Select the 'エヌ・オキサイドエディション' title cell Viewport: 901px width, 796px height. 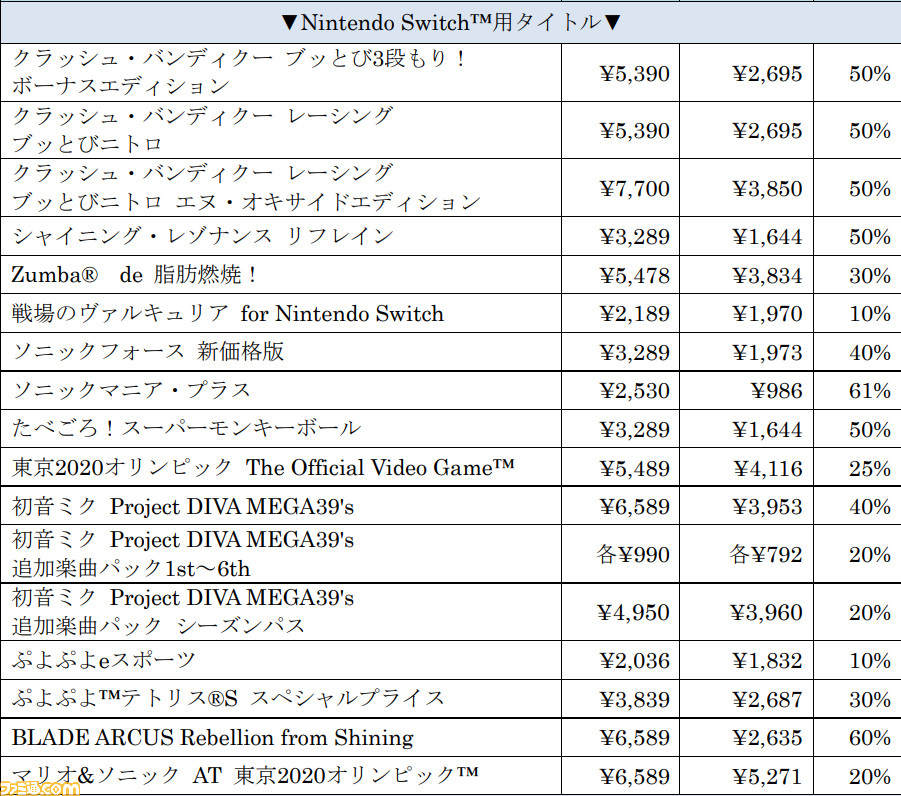281,187
